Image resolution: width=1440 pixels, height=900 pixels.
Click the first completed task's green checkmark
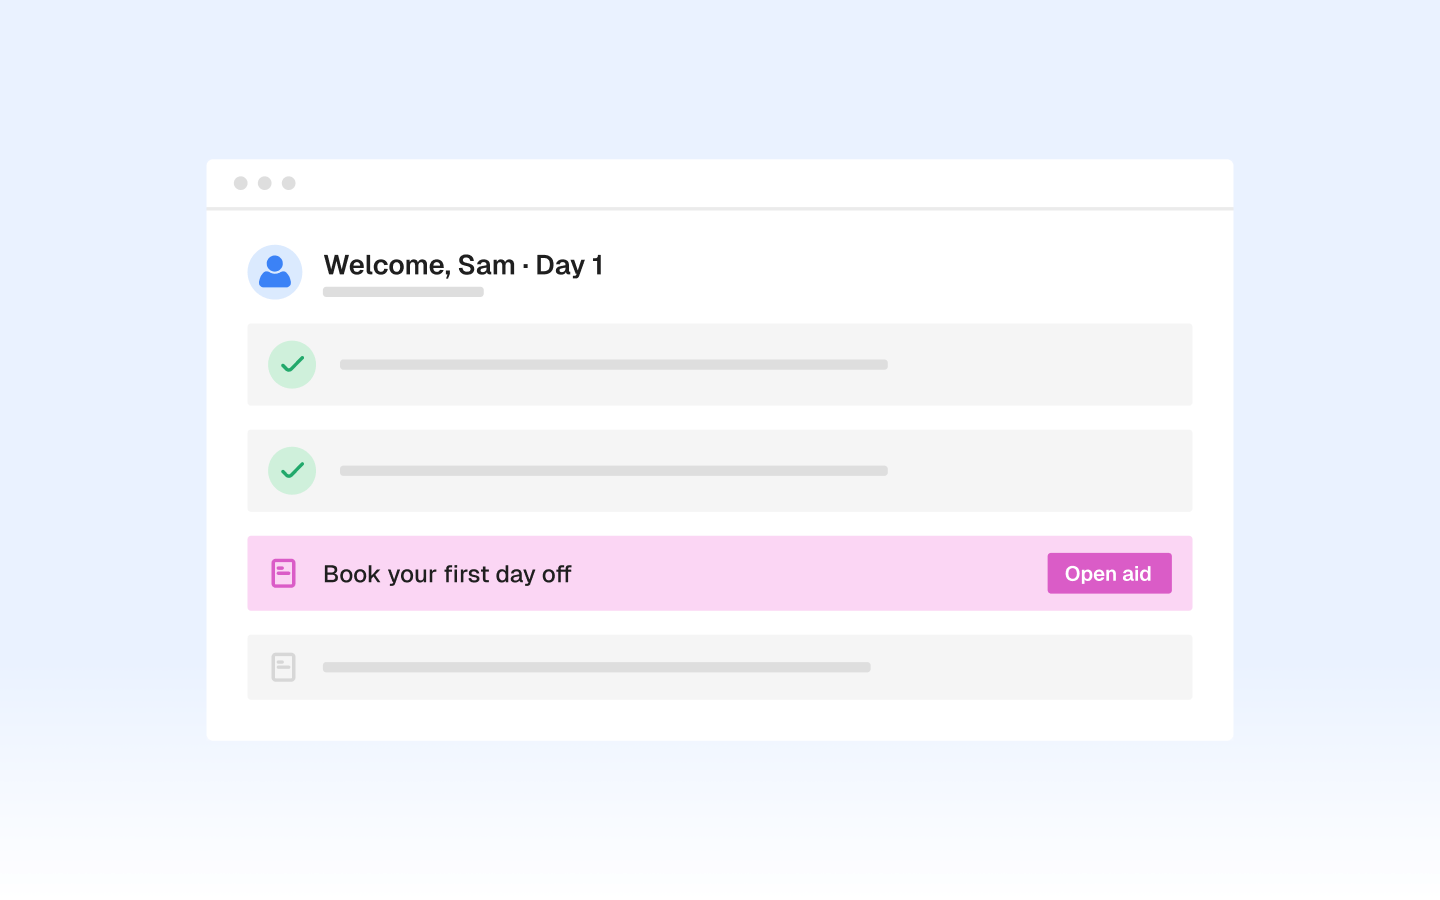[292, 365]
